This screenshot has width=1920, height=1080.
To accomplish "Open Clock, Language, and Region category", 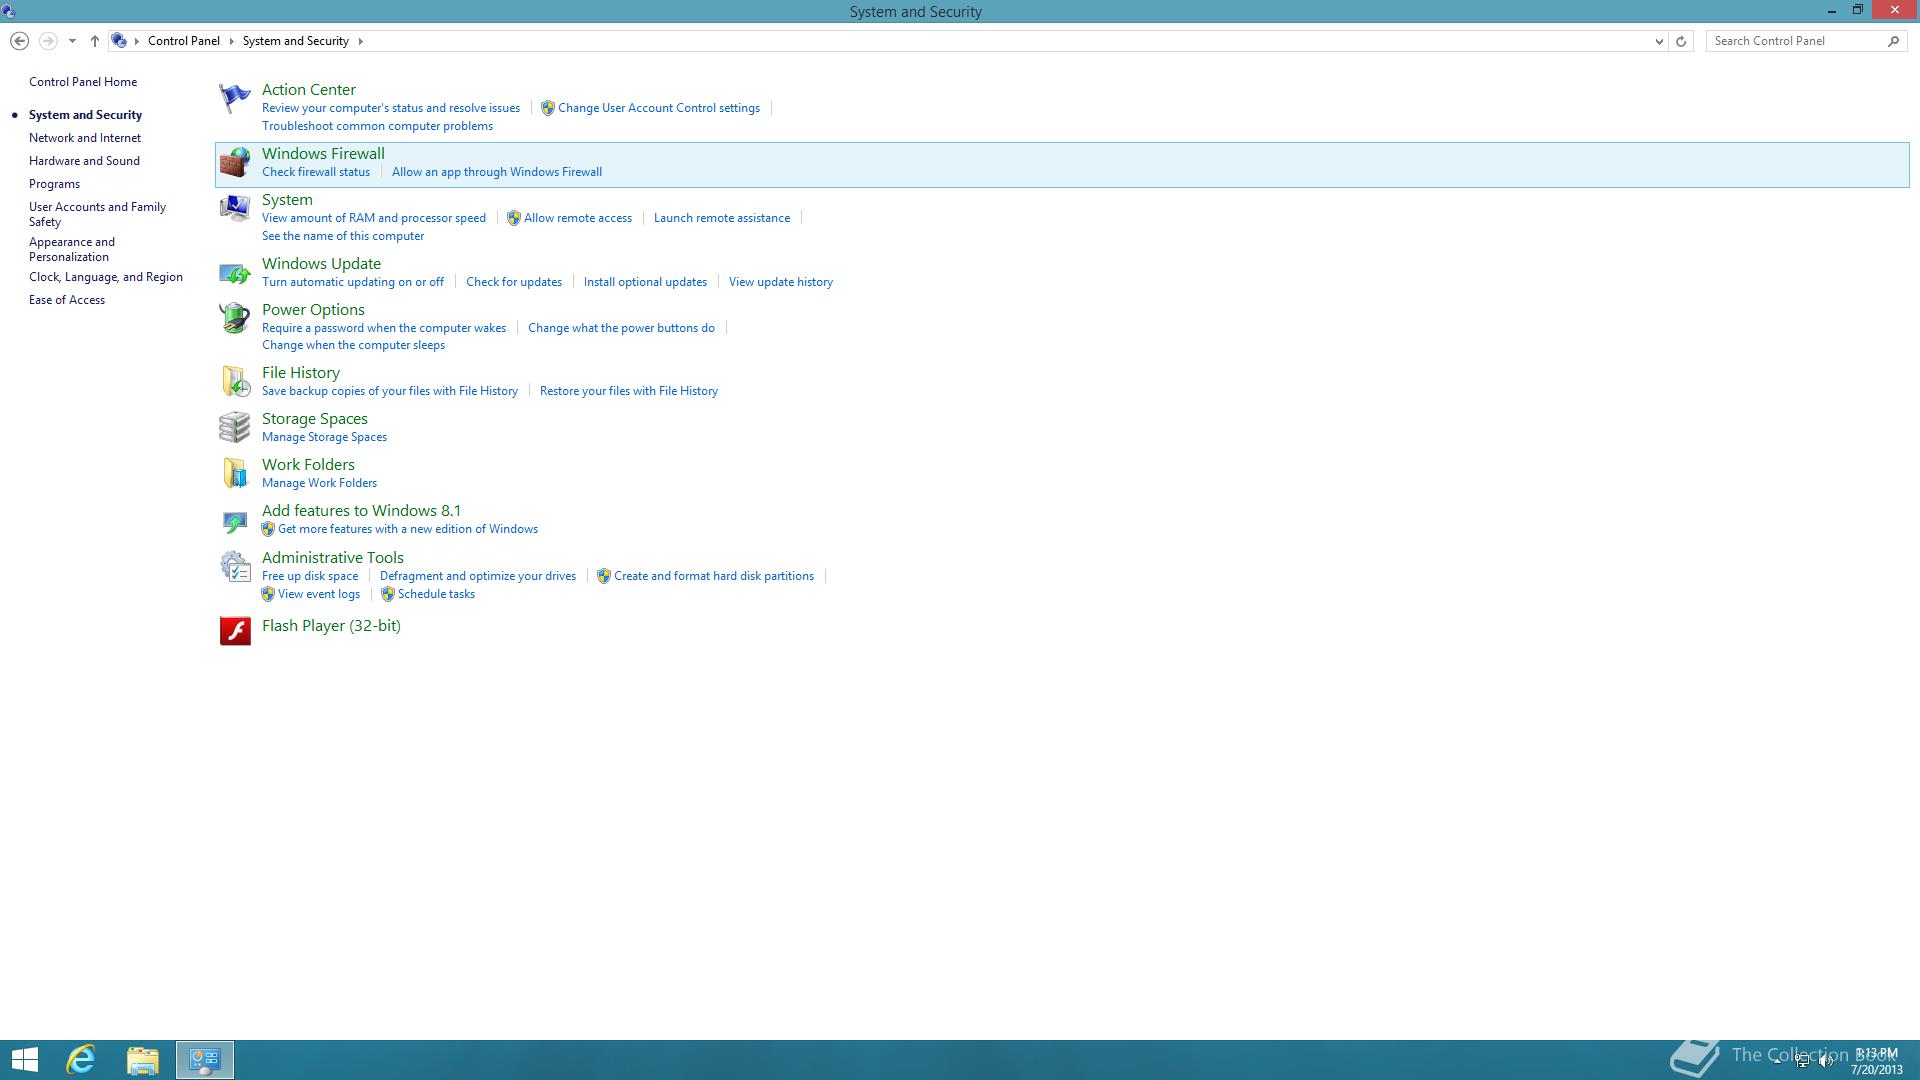I will click(x=106, y=277).
